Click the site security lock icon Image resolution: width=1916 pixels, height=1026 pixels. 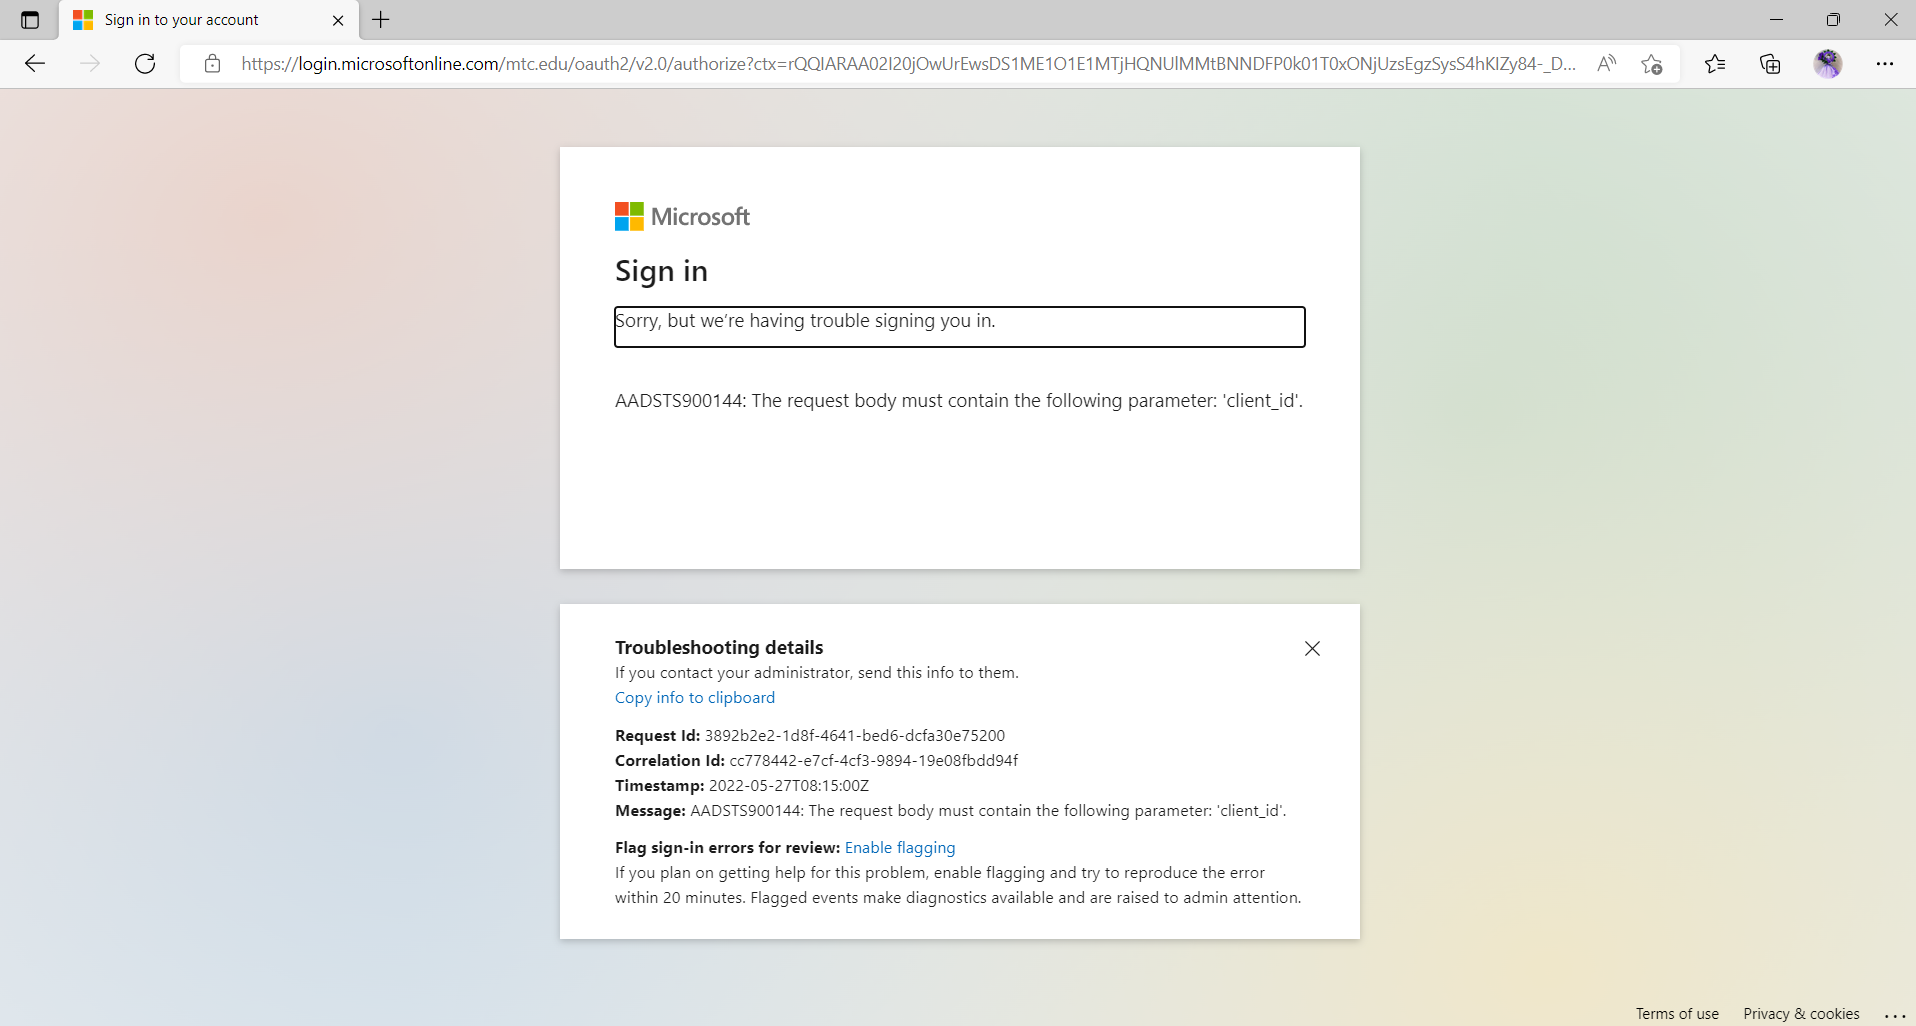tap(211, 63)
